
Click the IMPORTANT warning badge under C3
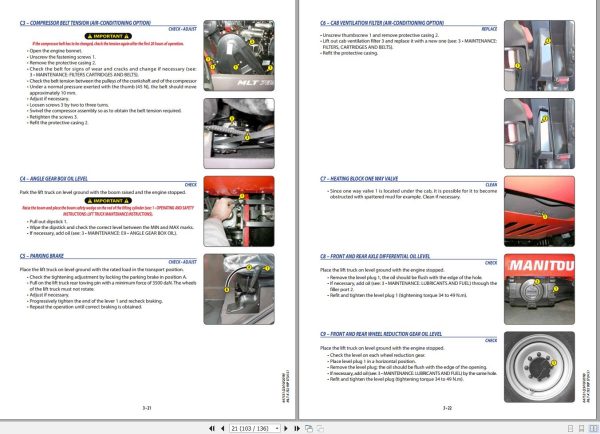108,36
